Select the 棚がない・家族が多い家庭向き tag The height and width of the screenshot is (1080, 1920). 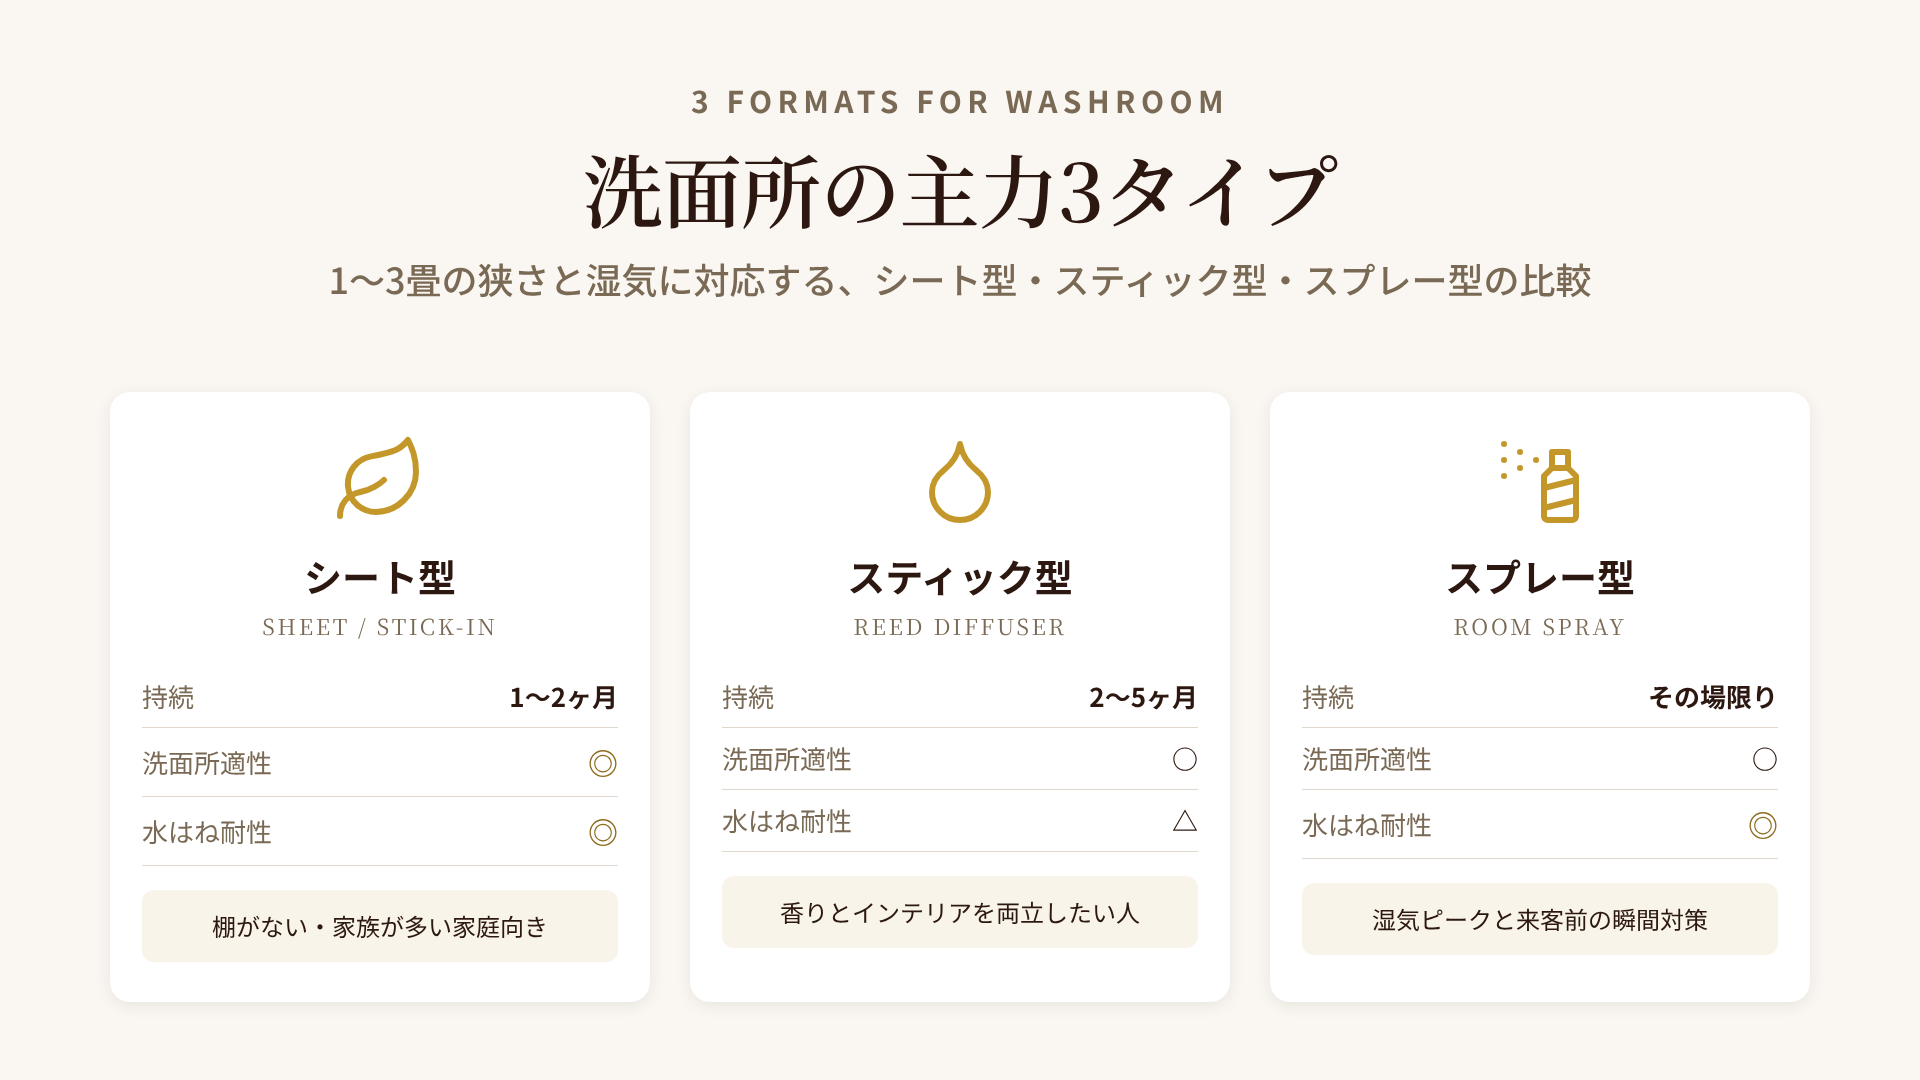(380, 927)
